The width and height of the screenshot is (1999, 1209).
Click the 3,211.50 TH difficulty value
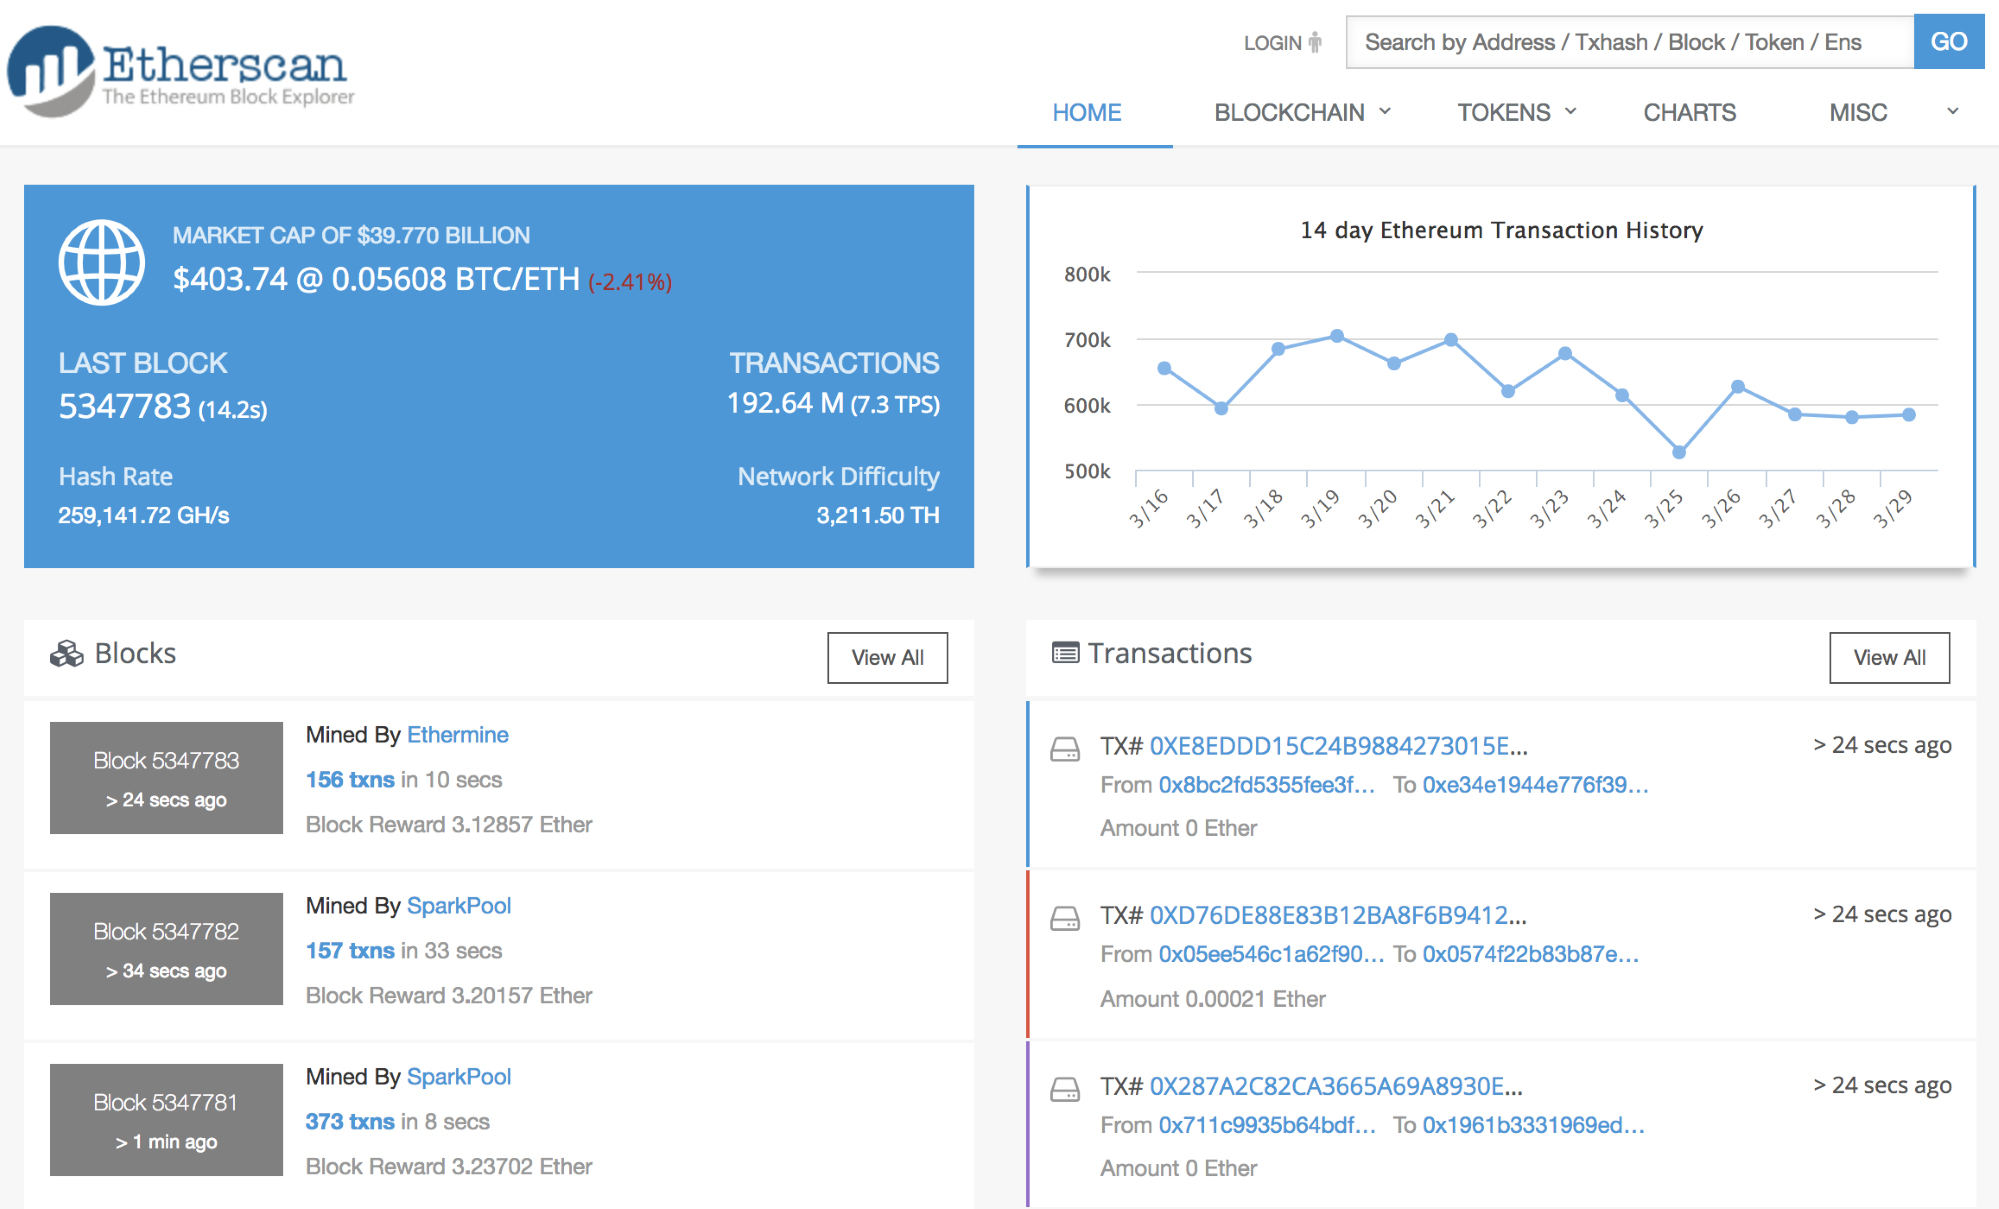pos(877,515)
